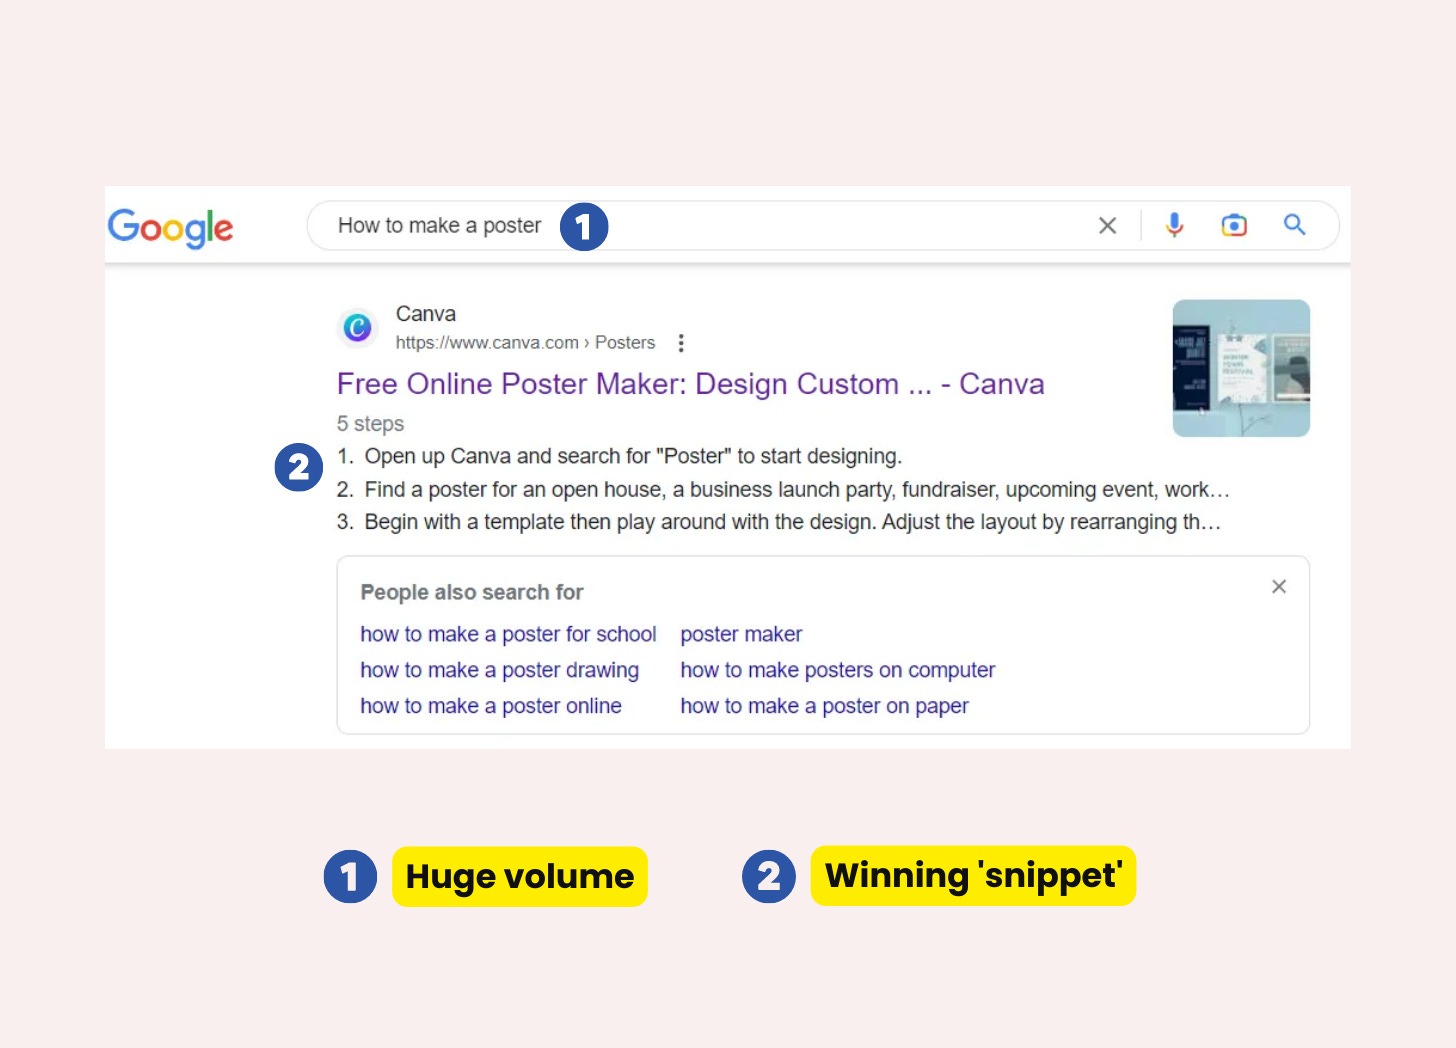Open 'how to make a poster for school'
Image resolution: width=1456 pixels, height=1048 pixels.
(x=508, y=634)
